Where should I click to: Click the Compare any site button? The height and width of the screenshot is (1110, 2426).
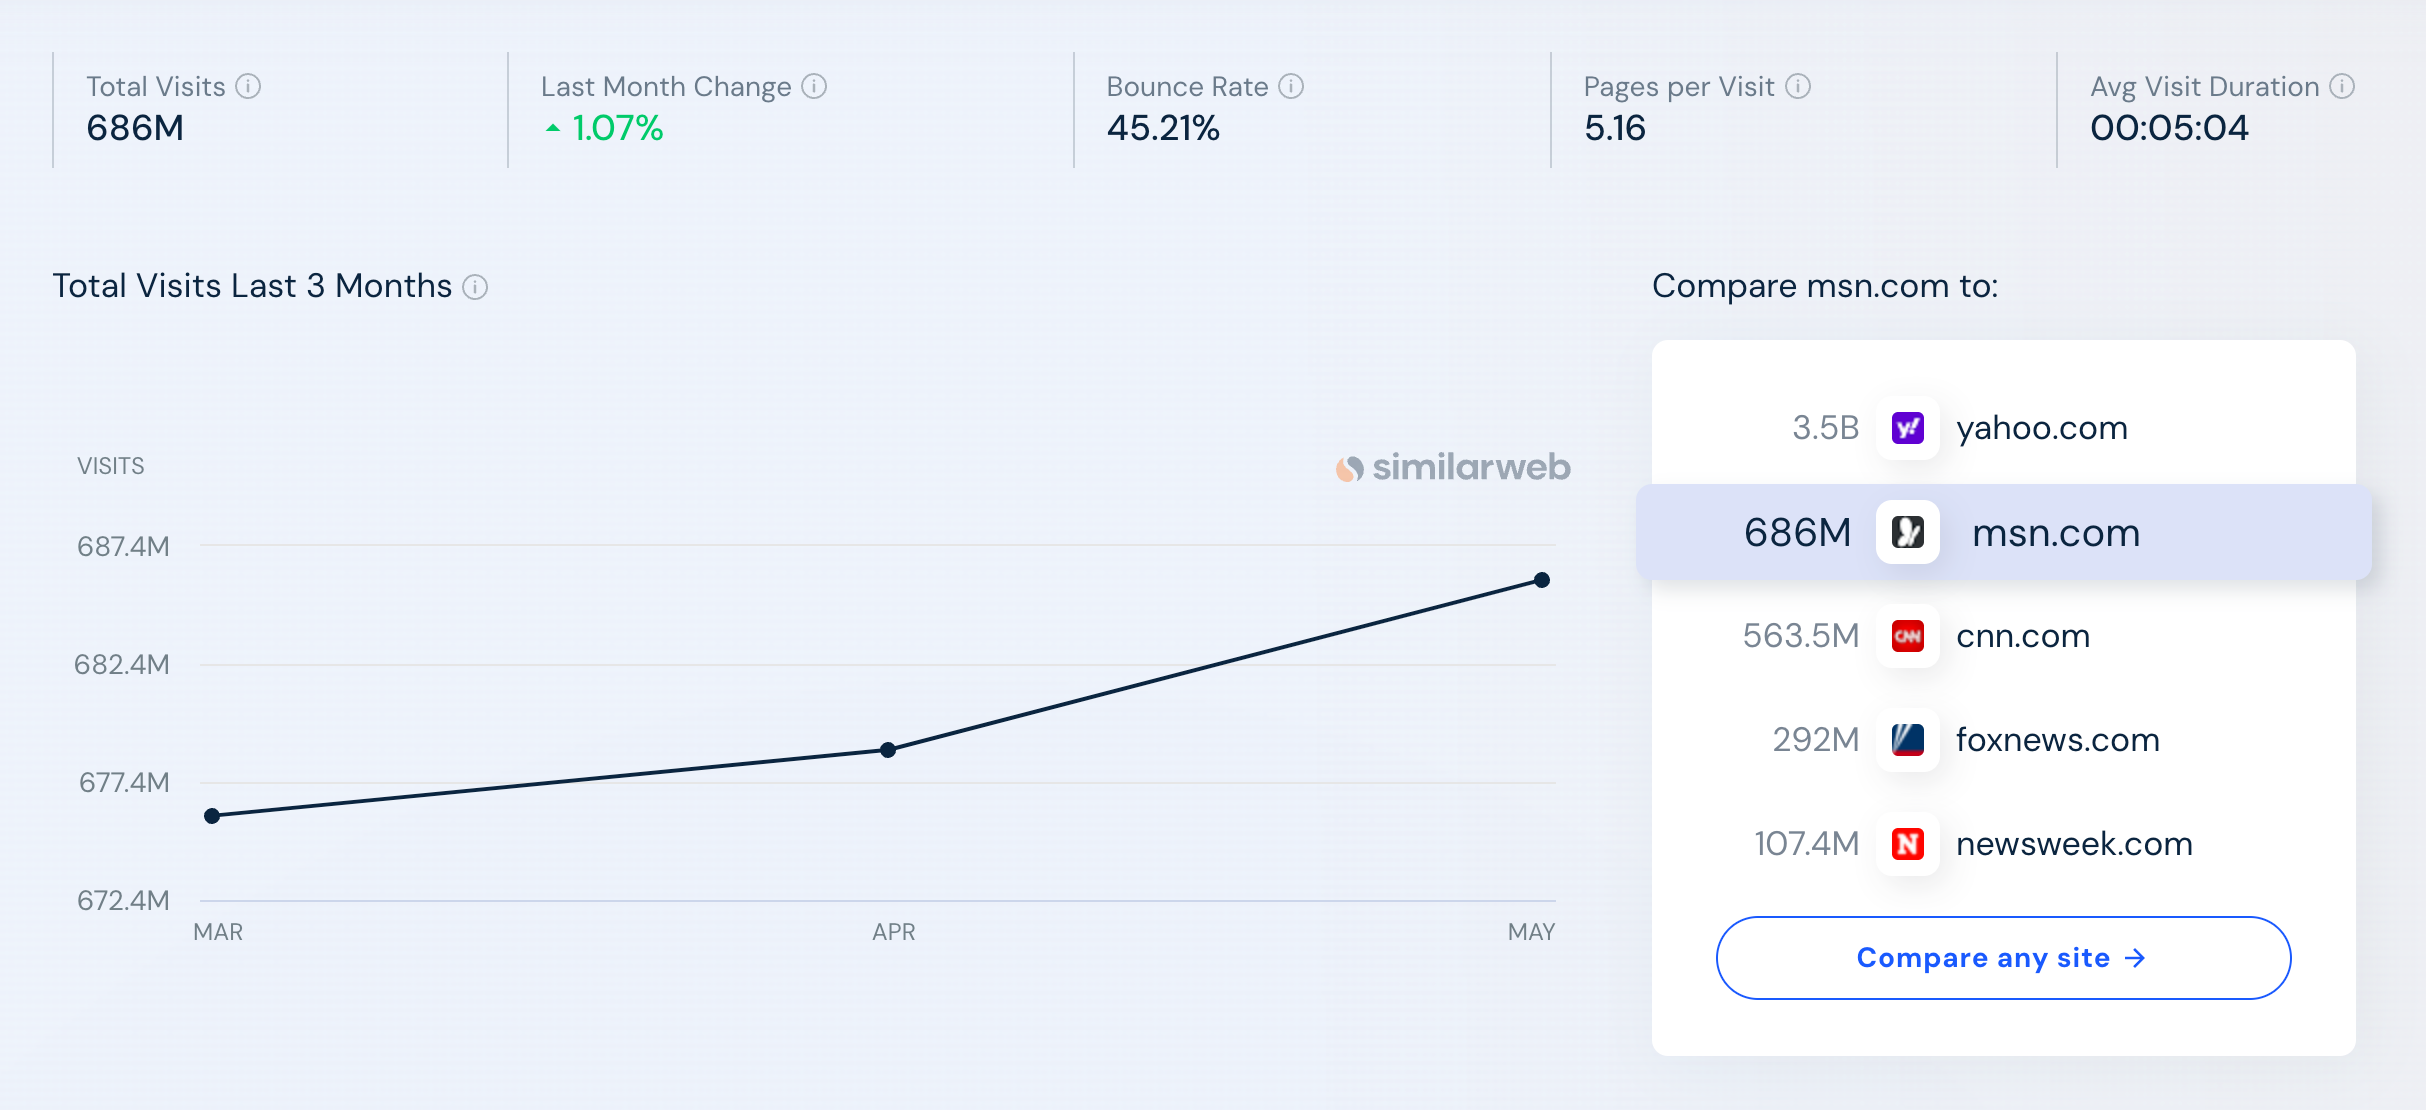click(x=2003, y=958)
